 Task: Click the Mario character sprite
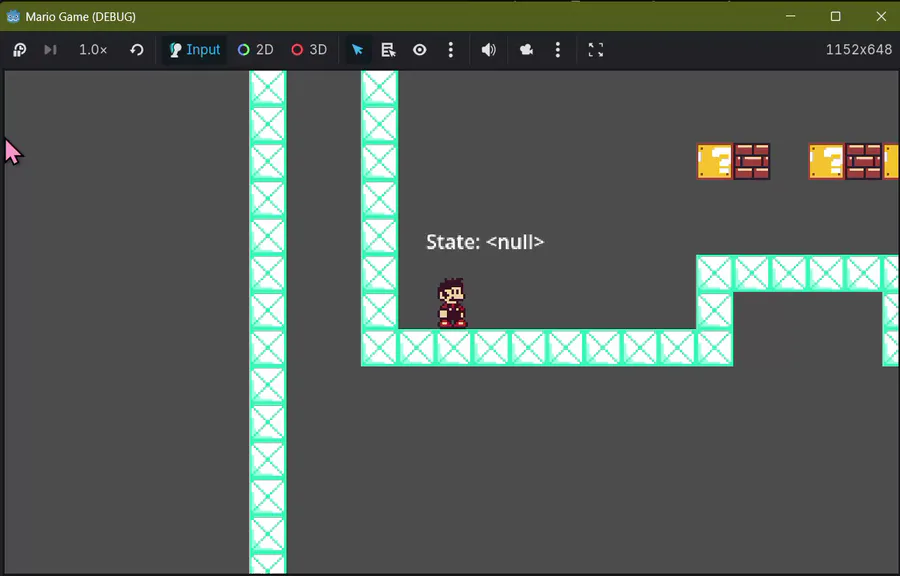452,303
